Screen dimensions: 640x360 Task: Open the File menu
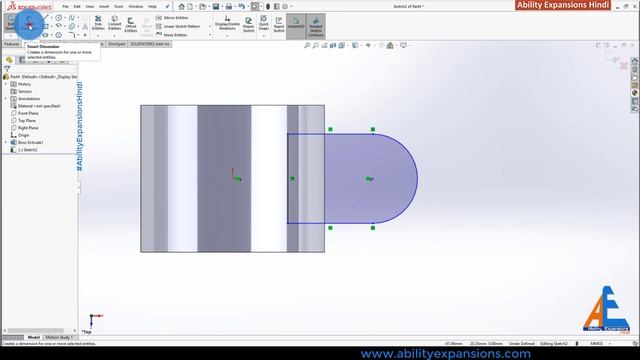point(65,7)
